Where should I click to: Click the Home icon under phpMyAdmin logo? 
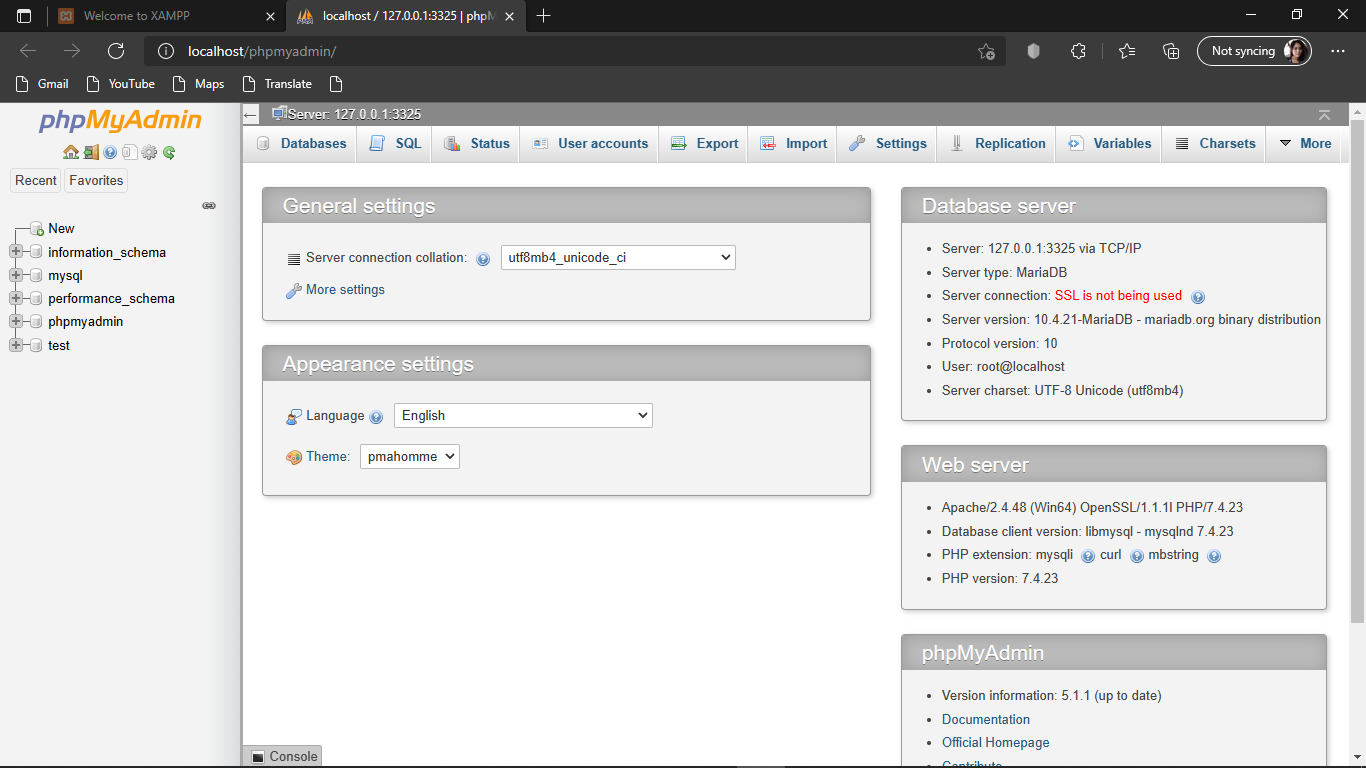coord(70,153)
